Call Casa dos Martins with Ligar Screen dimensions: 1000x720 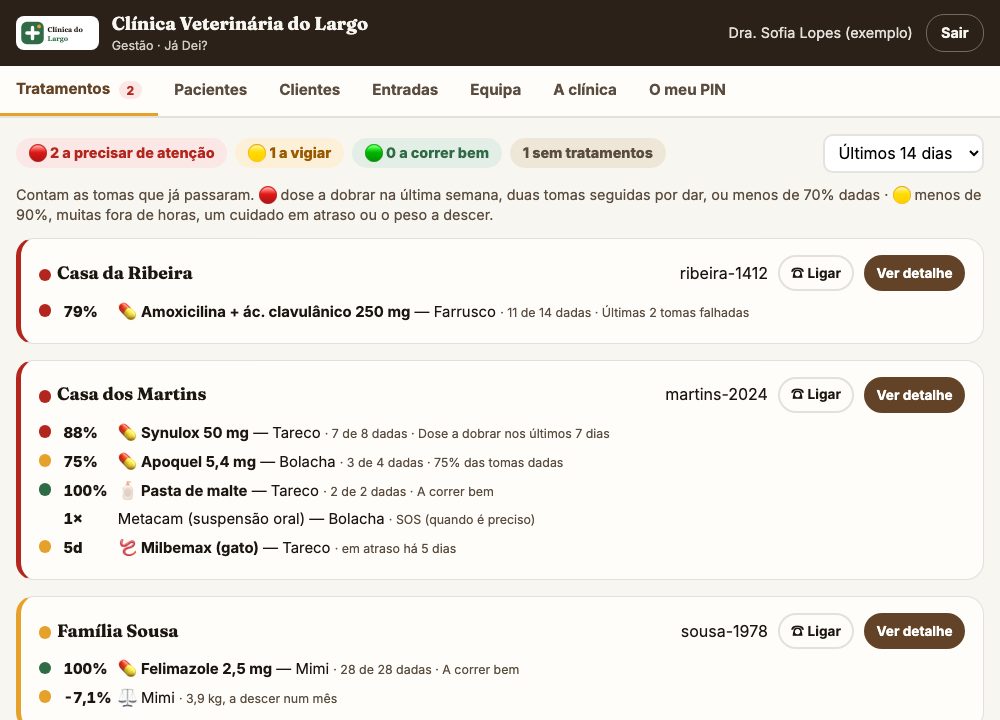tap(816, 395)
